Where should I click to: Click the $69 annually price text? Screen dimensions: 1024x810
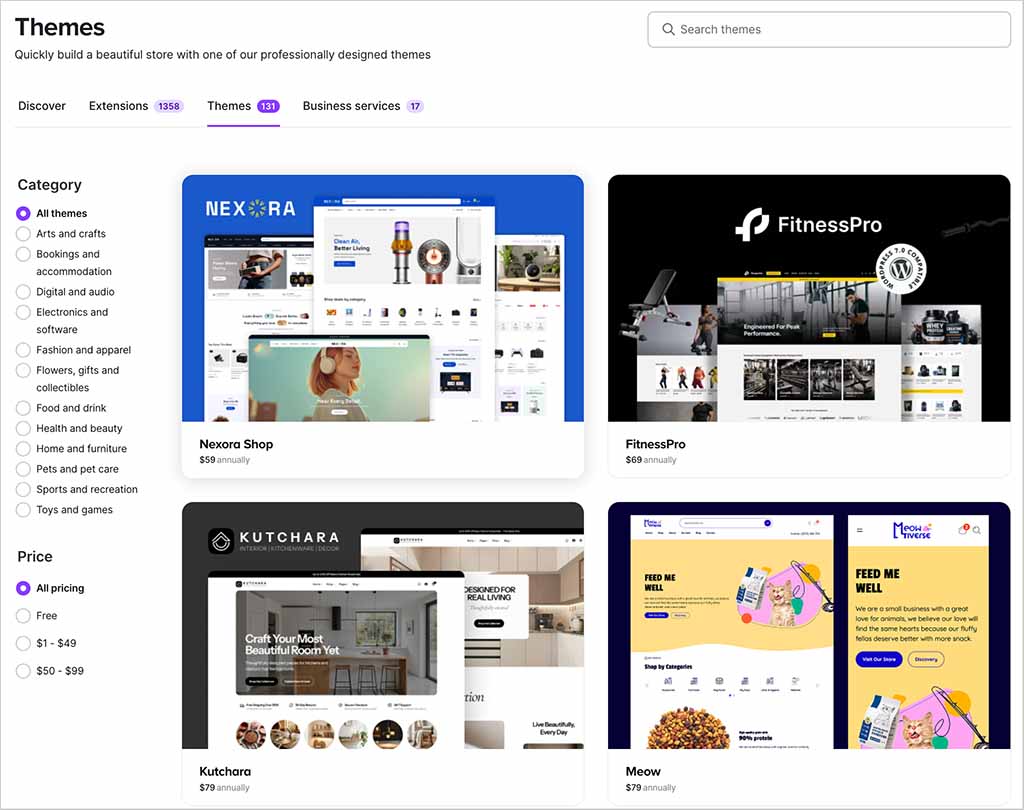click(x=651, y=460)
